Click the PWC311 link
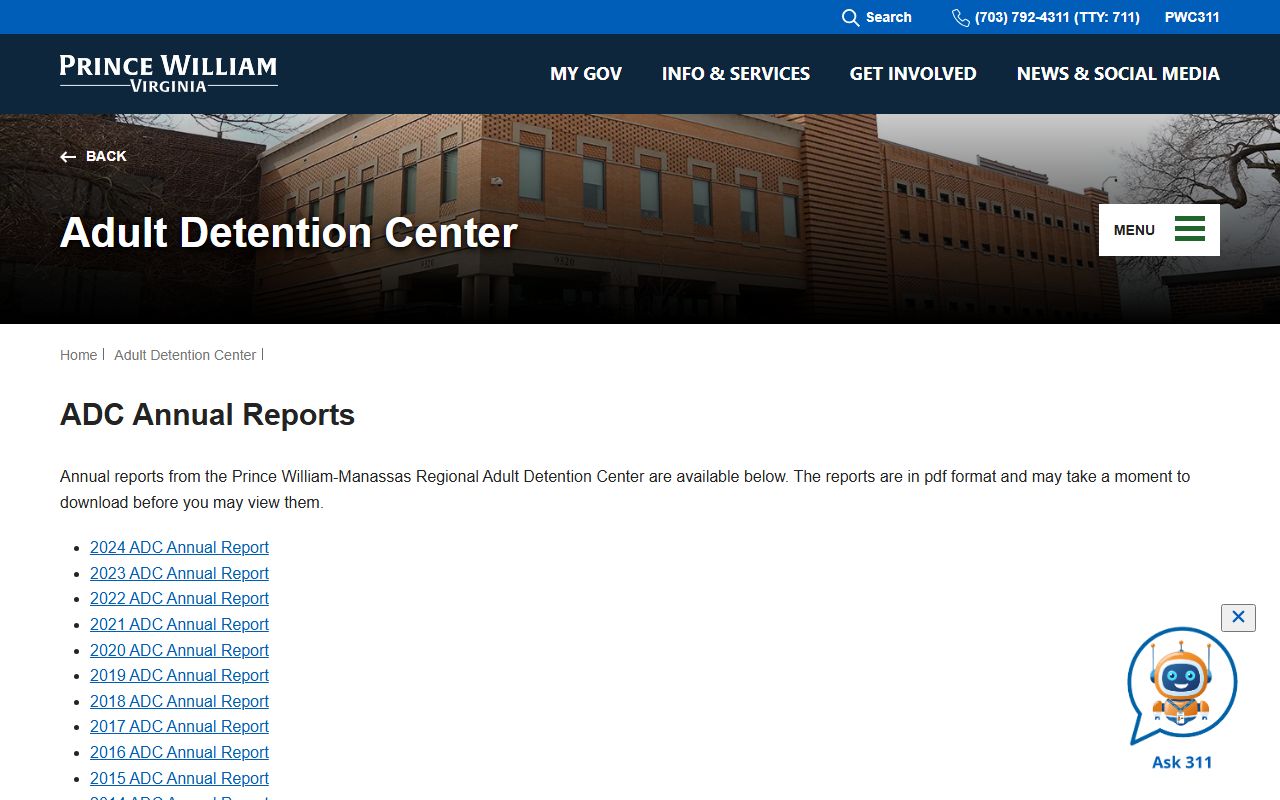This screenshot has width=1280, height=800. (x=1192, y=17)
